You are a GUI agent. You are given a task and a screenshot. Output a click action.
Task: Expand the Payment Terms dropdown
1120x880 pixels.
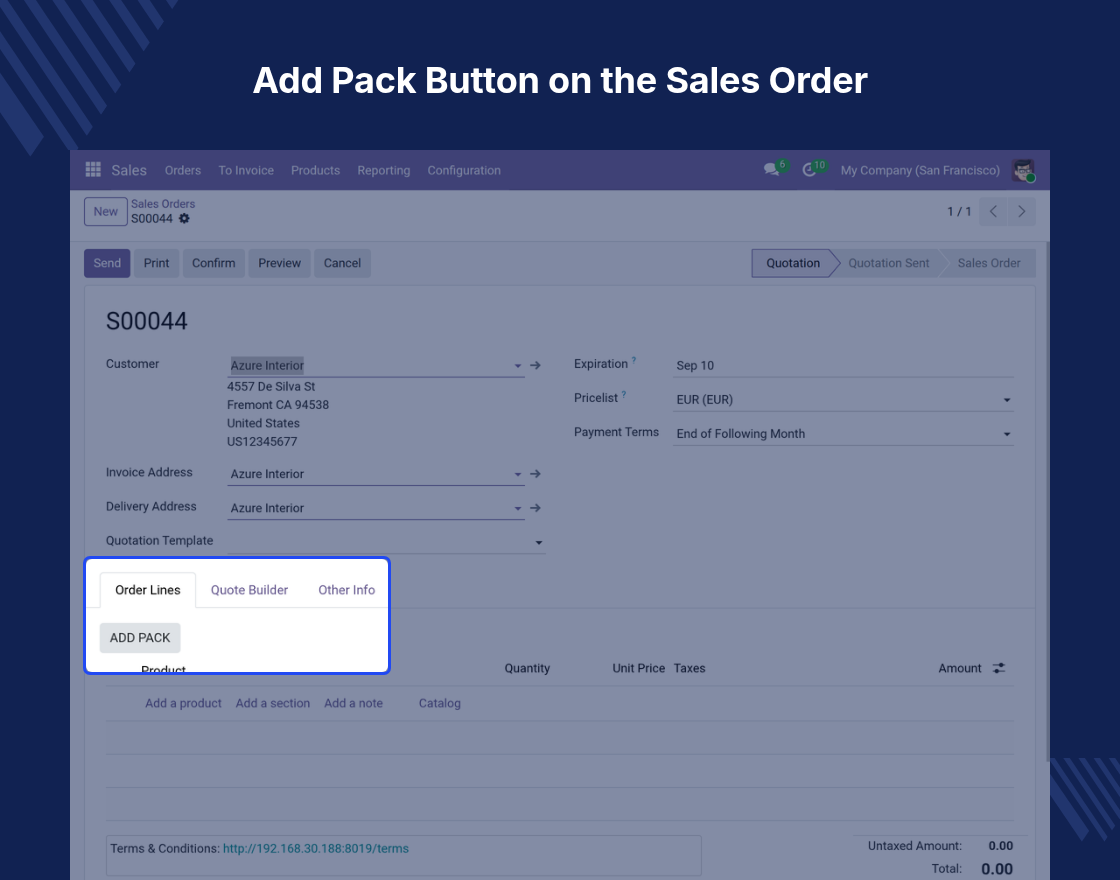(x=1006, y=434)
